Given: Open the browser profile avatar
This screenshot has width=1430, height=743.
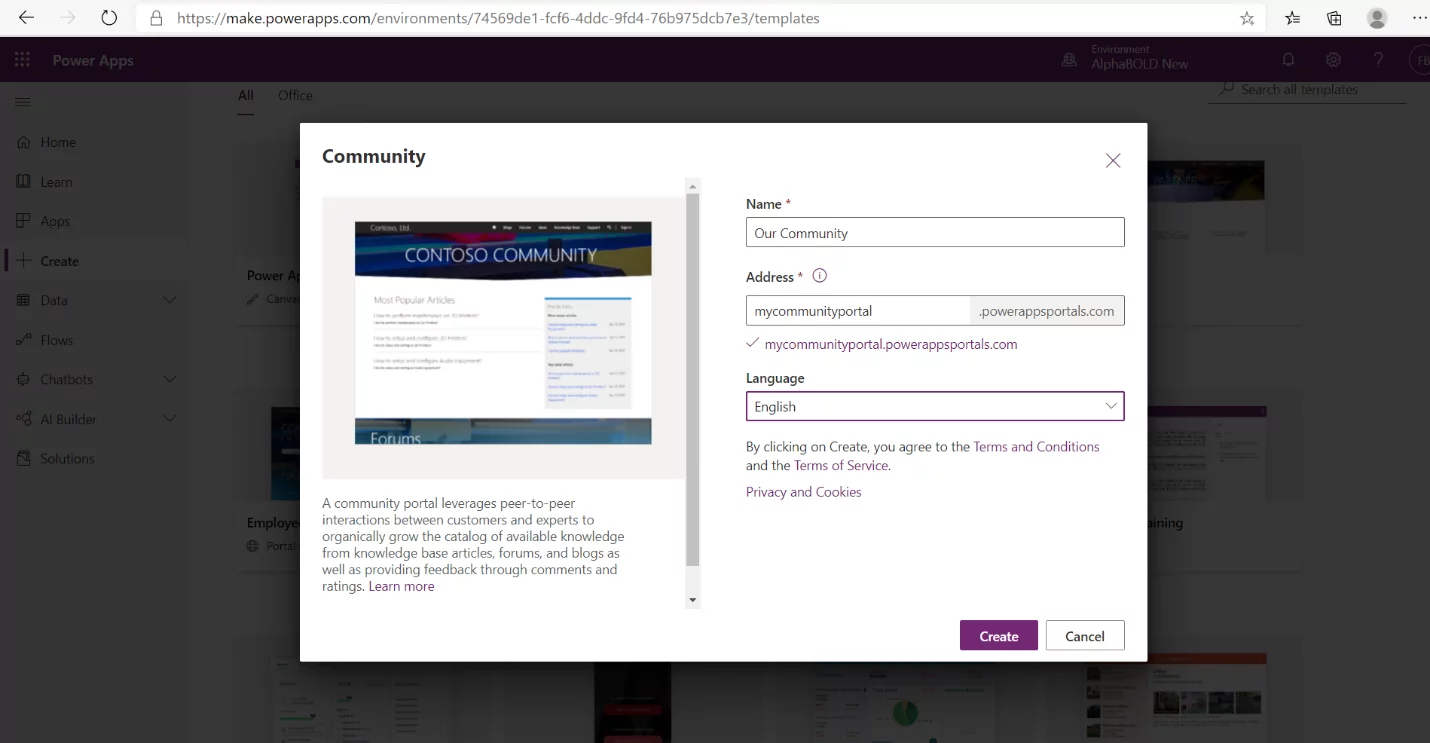Looking at the screenshot, I should [1377, 18].
